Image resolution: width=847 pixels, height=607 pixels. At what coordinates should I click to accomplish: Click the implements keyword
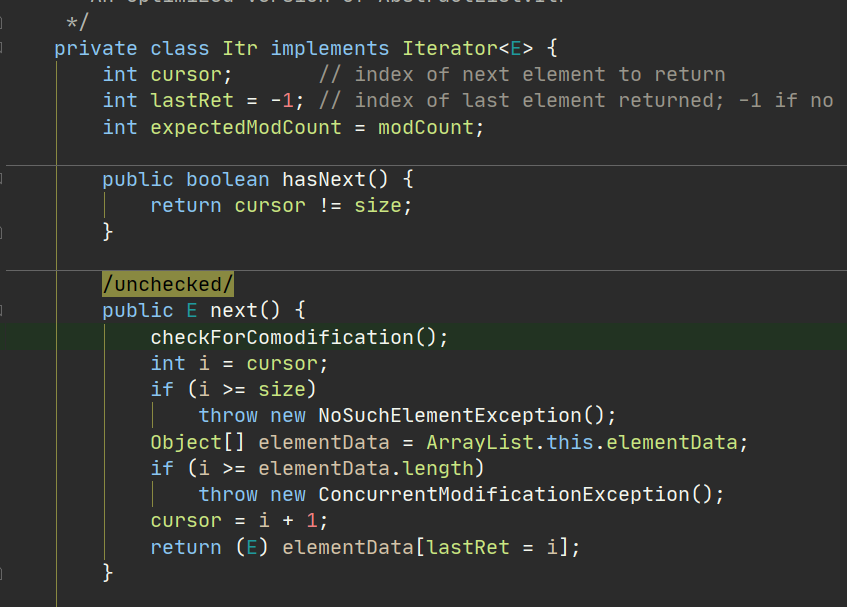(330, 49)
